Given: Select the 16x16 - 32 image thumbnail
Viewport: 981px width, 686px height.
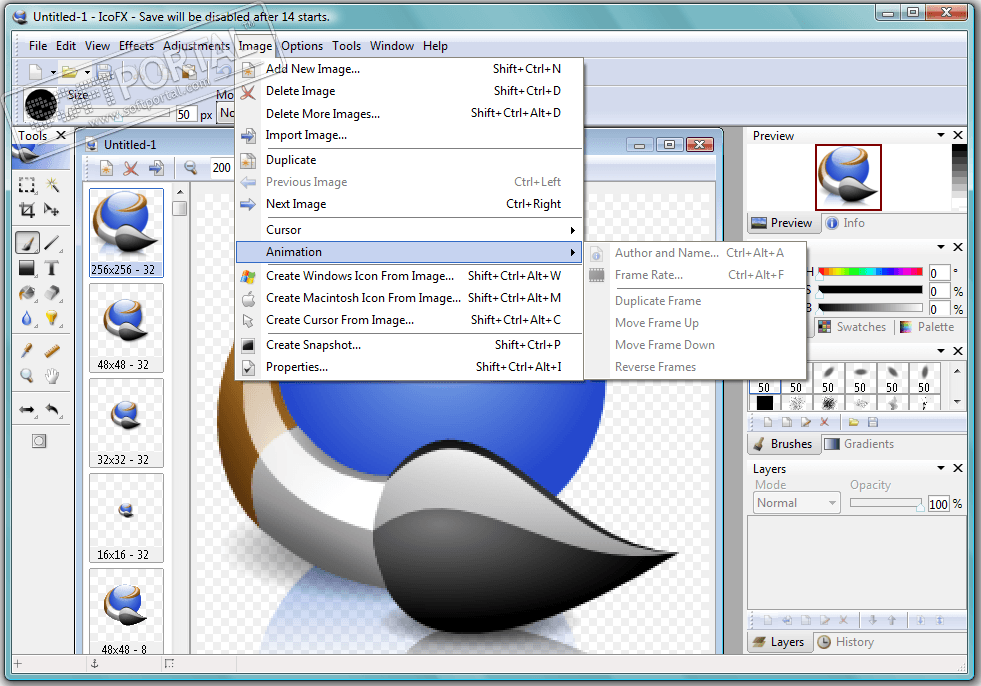Looking at the screenshot, I should point(126,518).
